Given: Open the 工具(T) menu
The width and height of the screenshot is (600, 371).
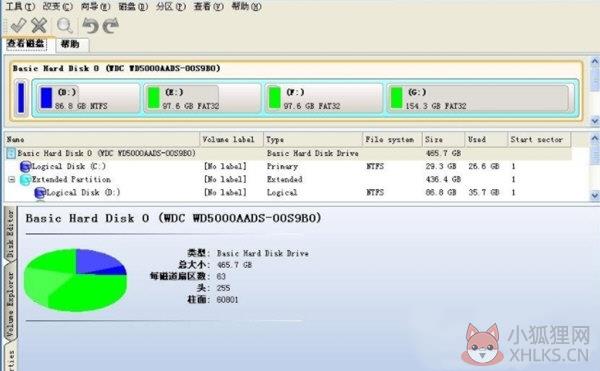Looking at the screenshot, I should 20,6.
